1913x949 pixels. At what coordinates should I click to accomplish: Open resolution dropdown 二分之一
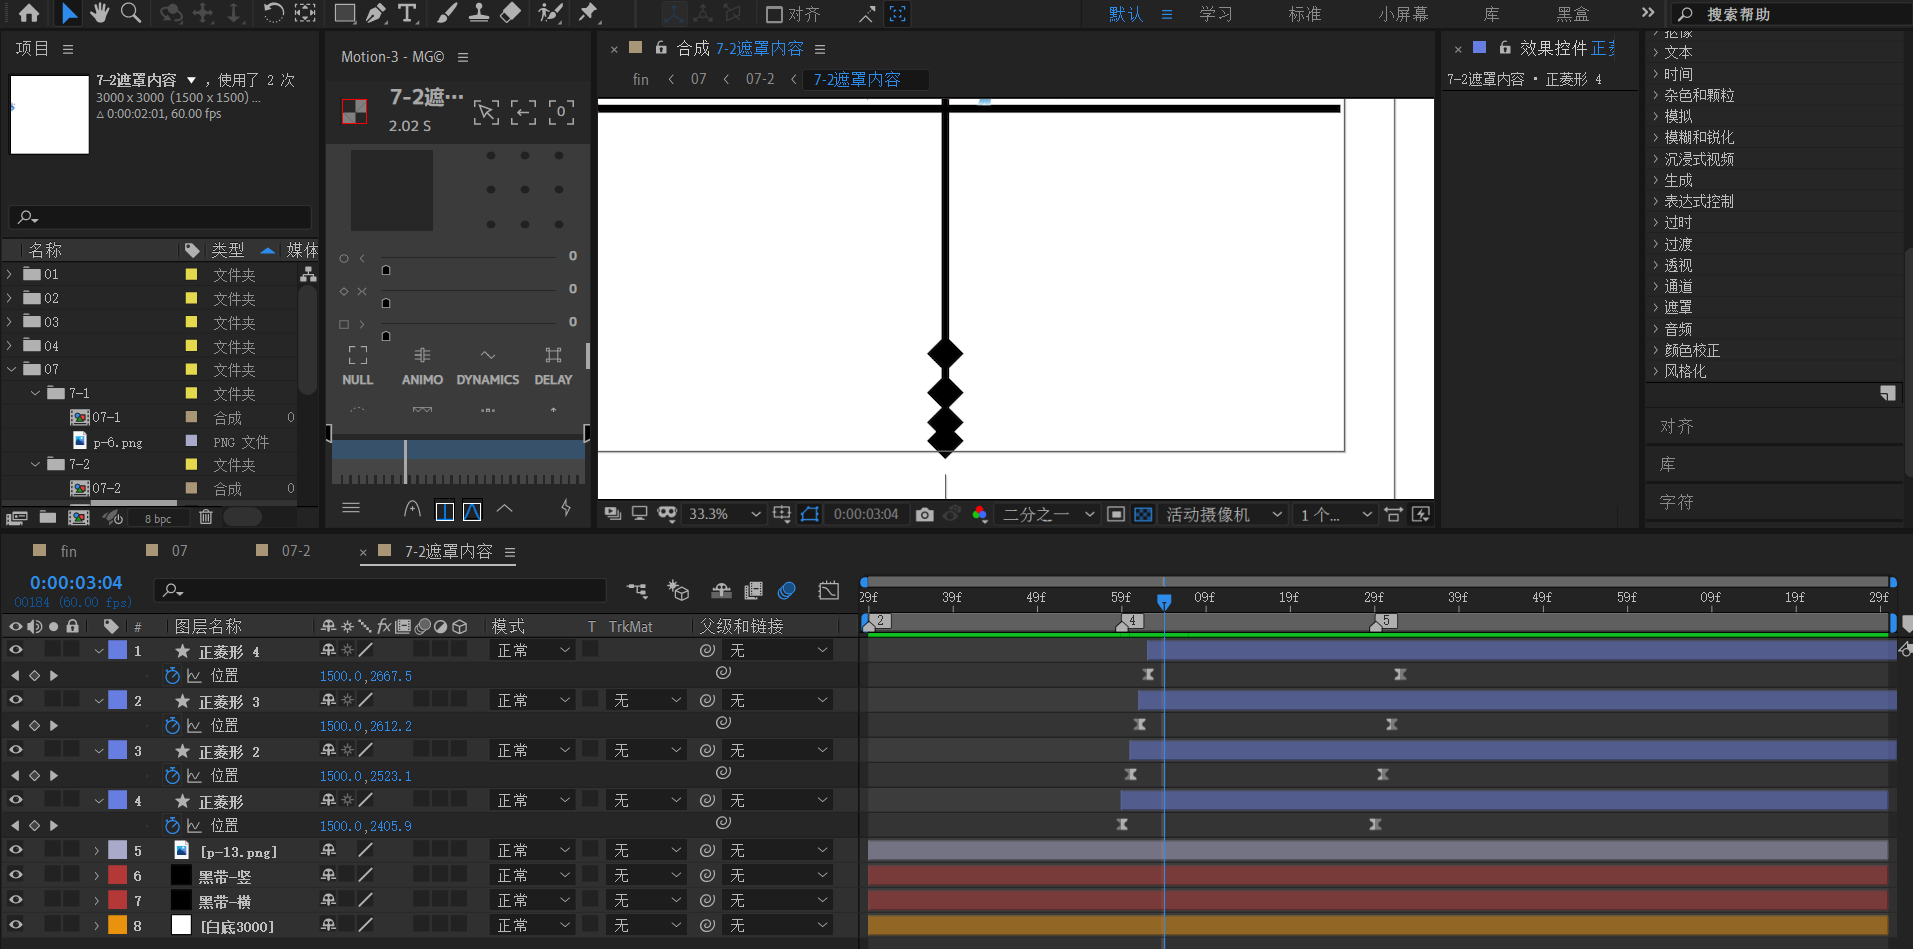pyautogui.click(x=1048, y=514)
